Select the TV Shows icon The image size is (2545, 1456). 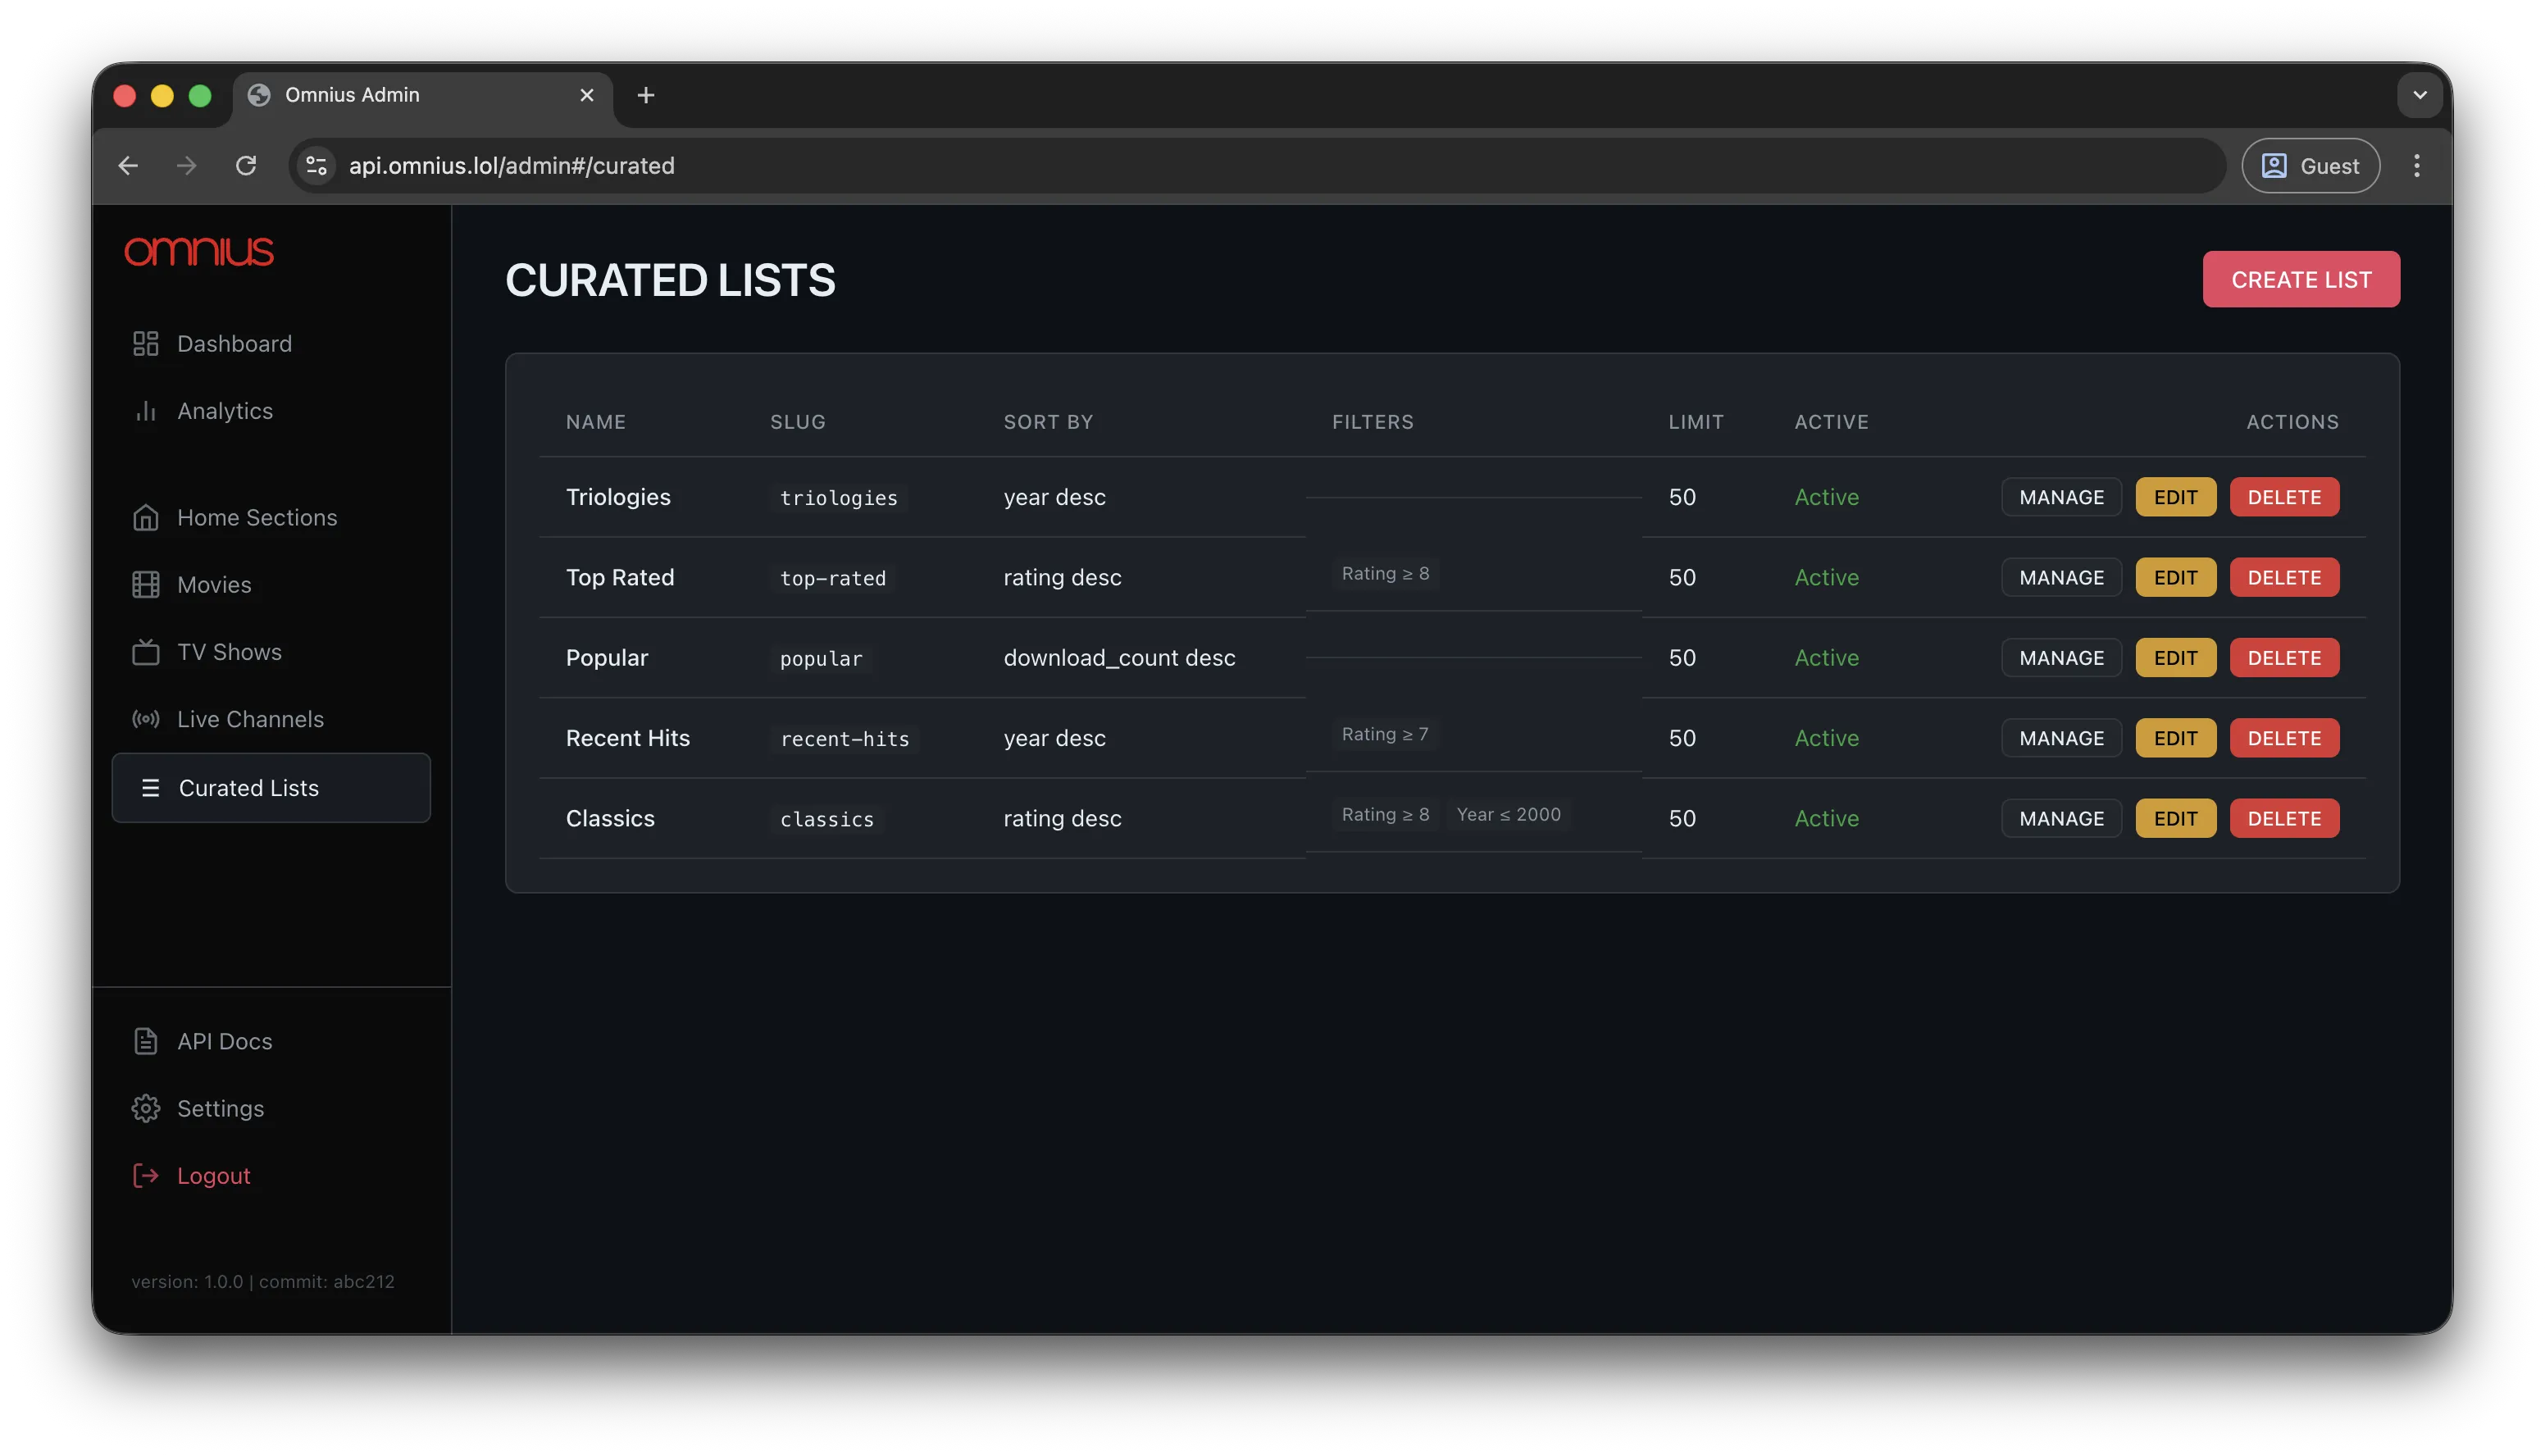point(145,651)
